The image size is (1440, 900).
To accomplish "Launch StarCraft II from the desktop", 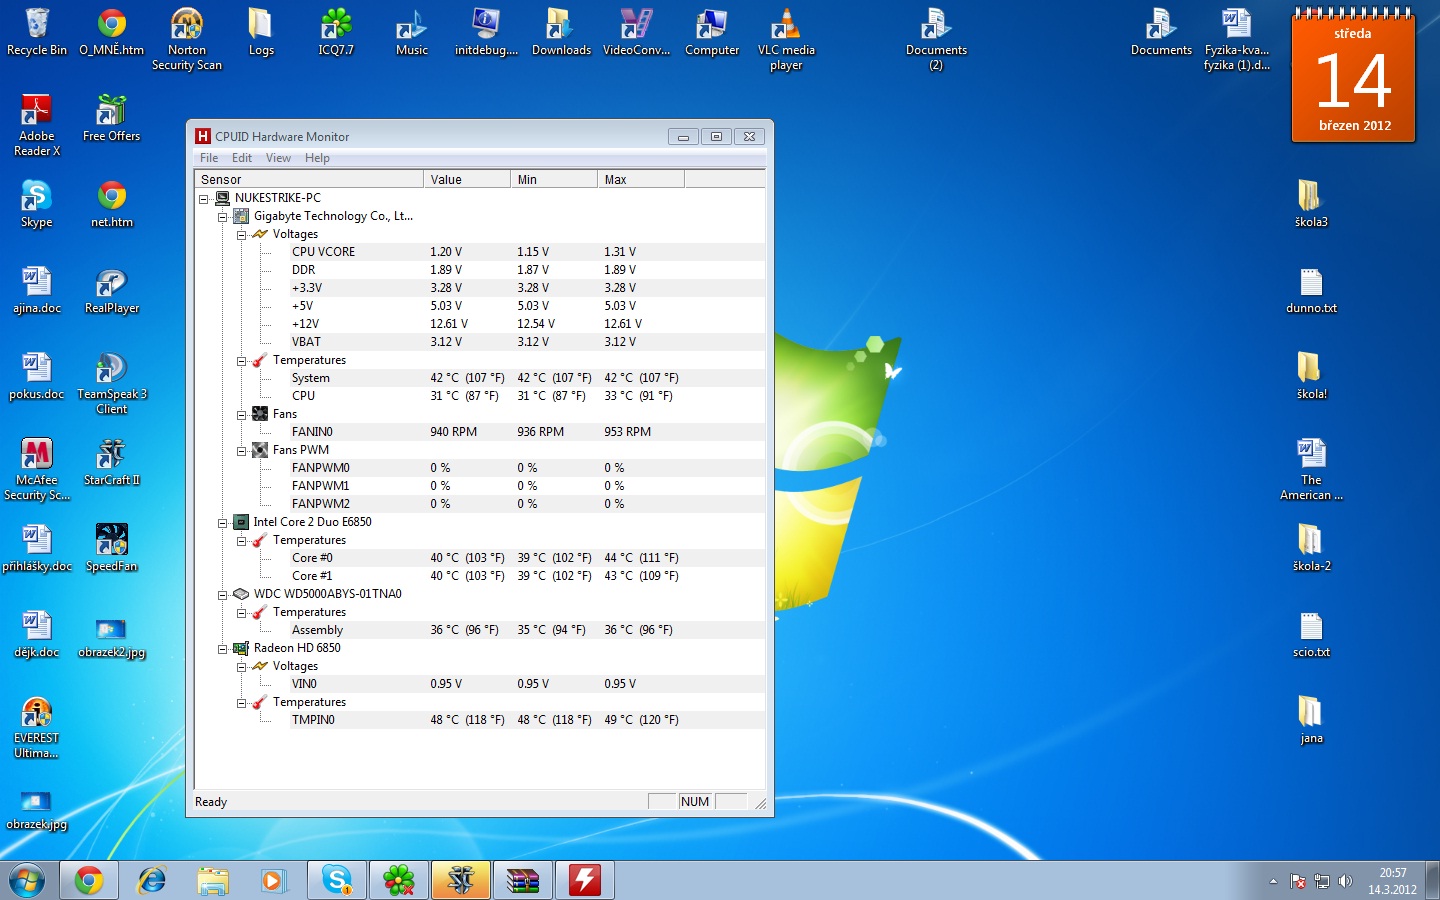I will point(111,462).
